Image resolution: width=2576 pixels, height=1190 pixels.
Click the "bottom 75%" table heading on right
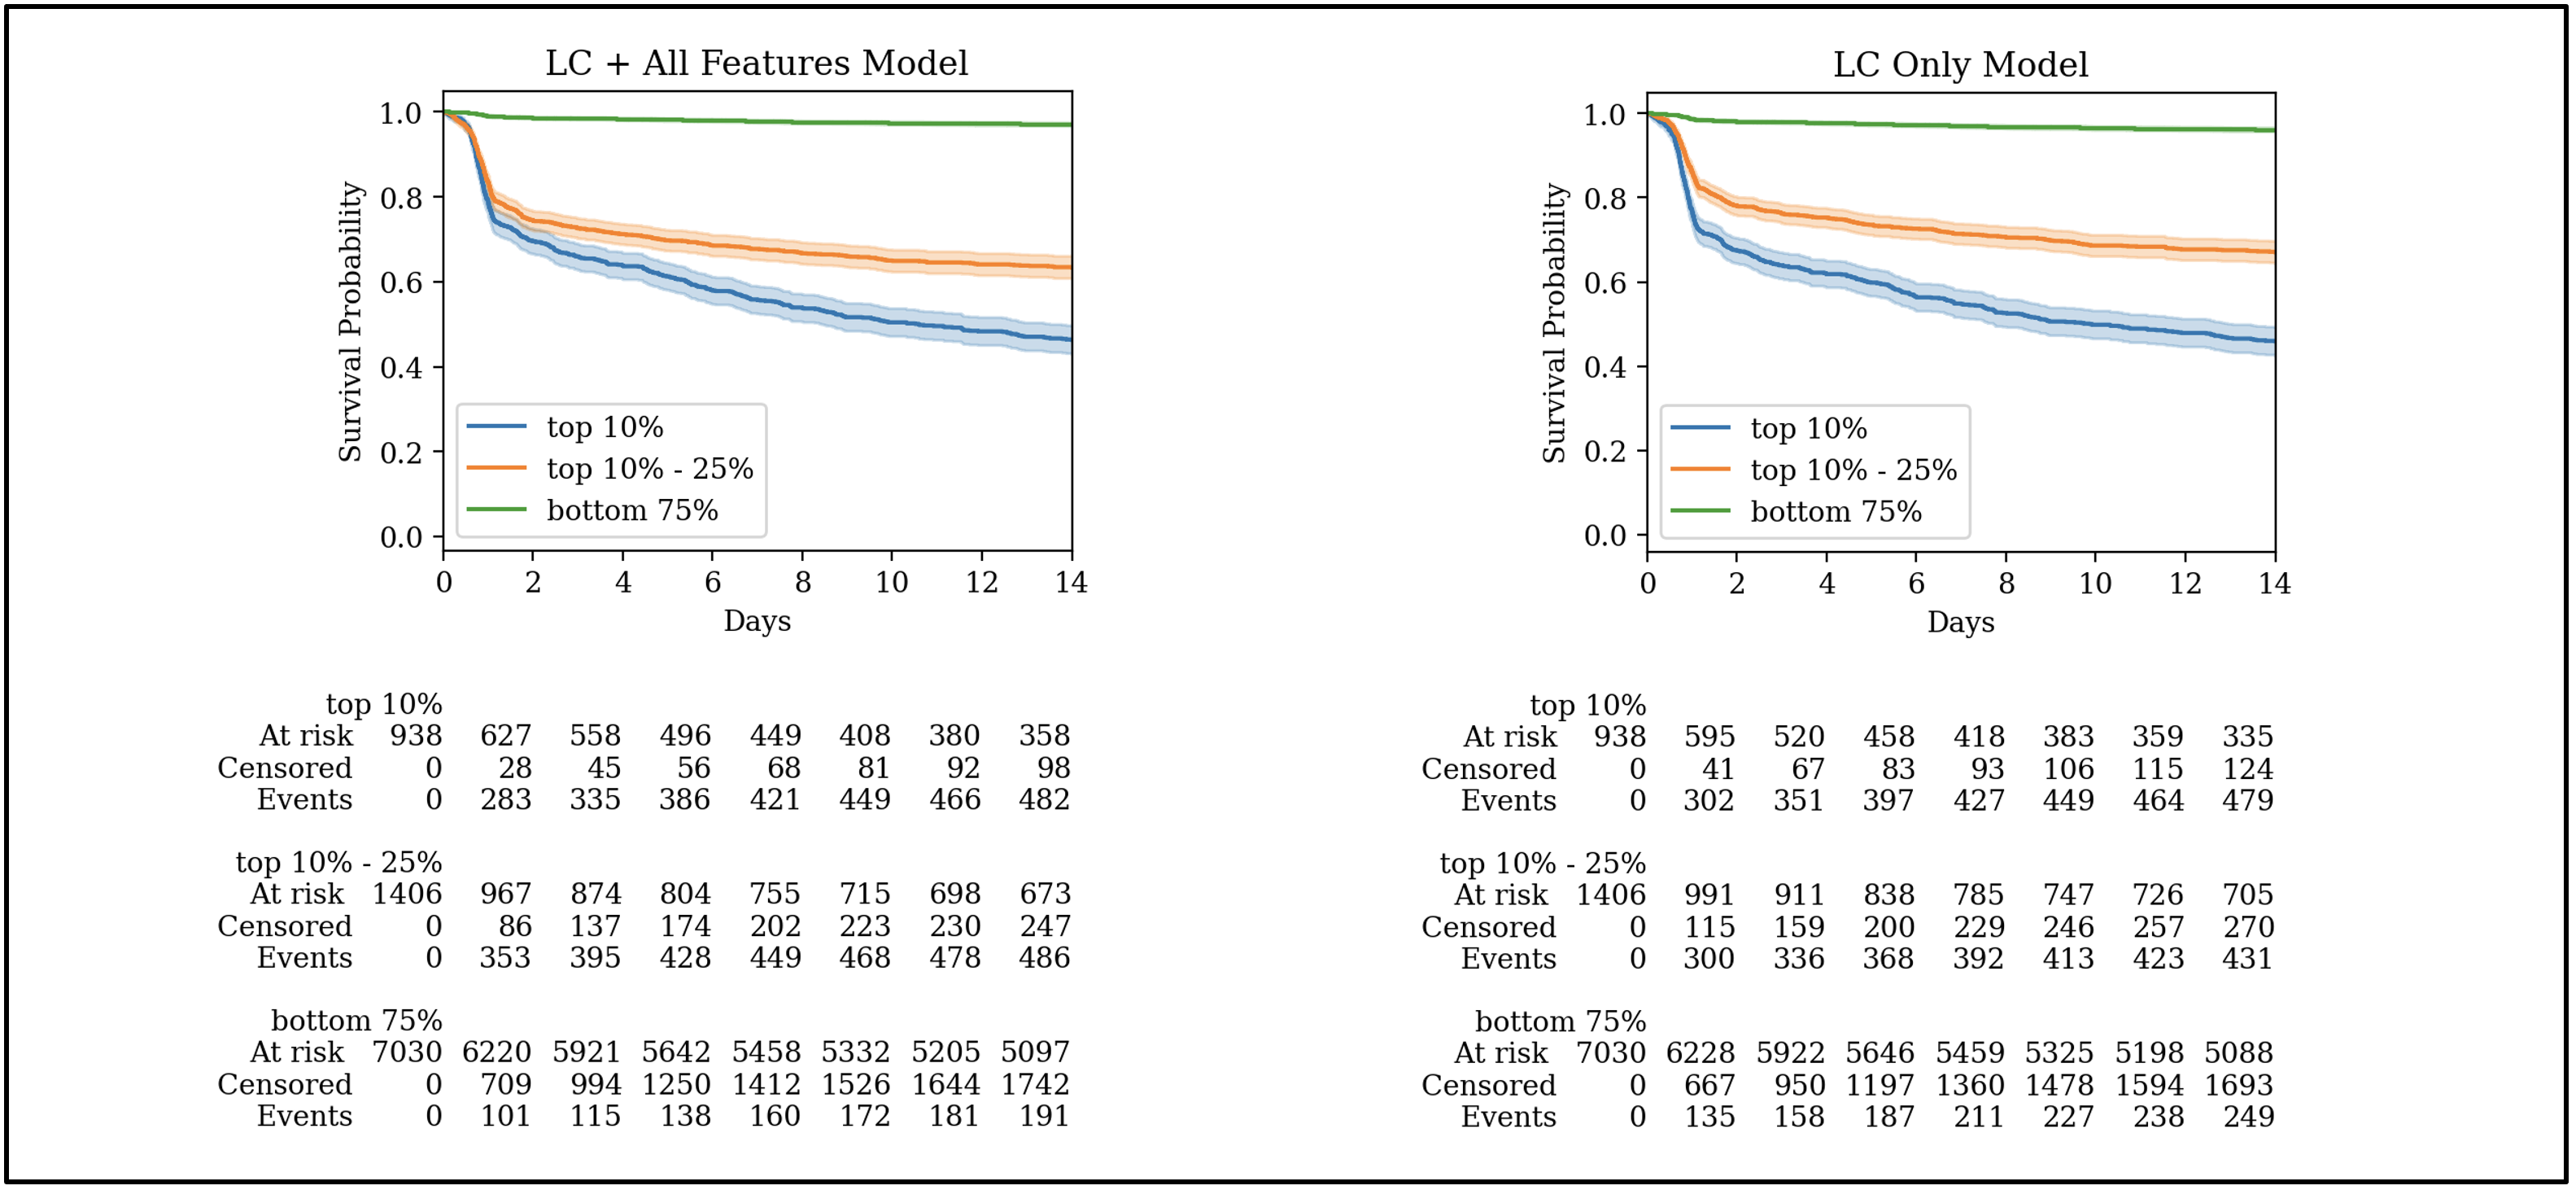[x=1560, y=1021]
